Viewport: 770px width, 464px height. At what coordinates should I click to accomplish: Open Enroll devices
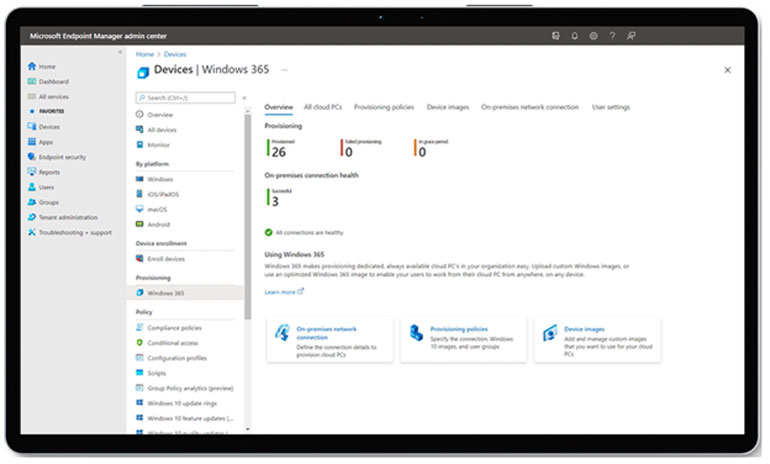click(160, 259)
